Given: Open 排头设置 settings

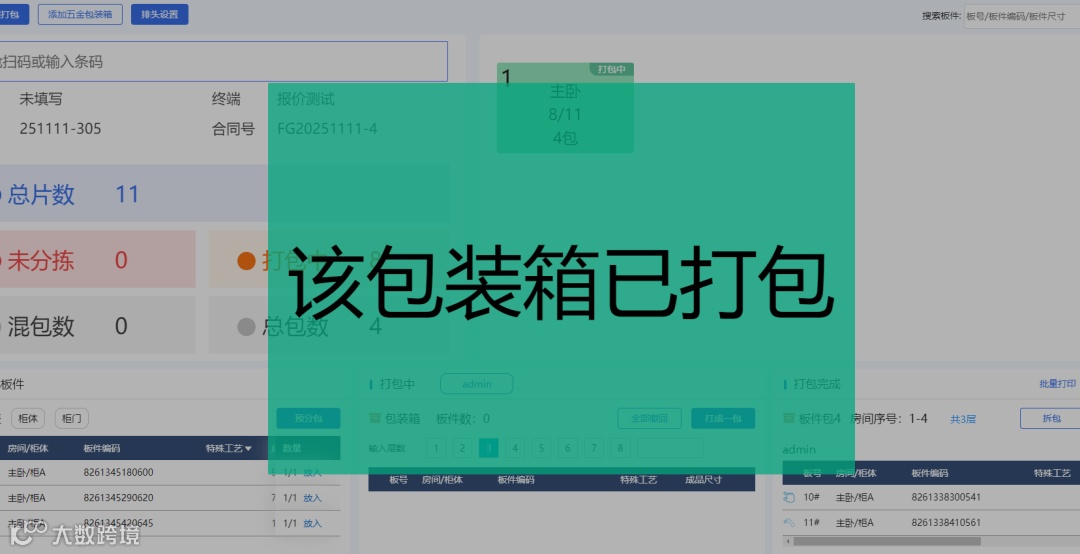Looking at the screenshot, I should click(x=159, y=14).
